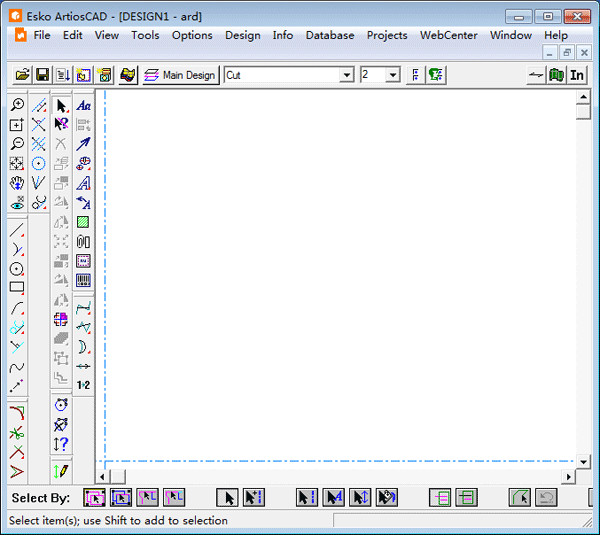
Task: Click the green double-arrow pencil tool
Action: click(61, 471)
